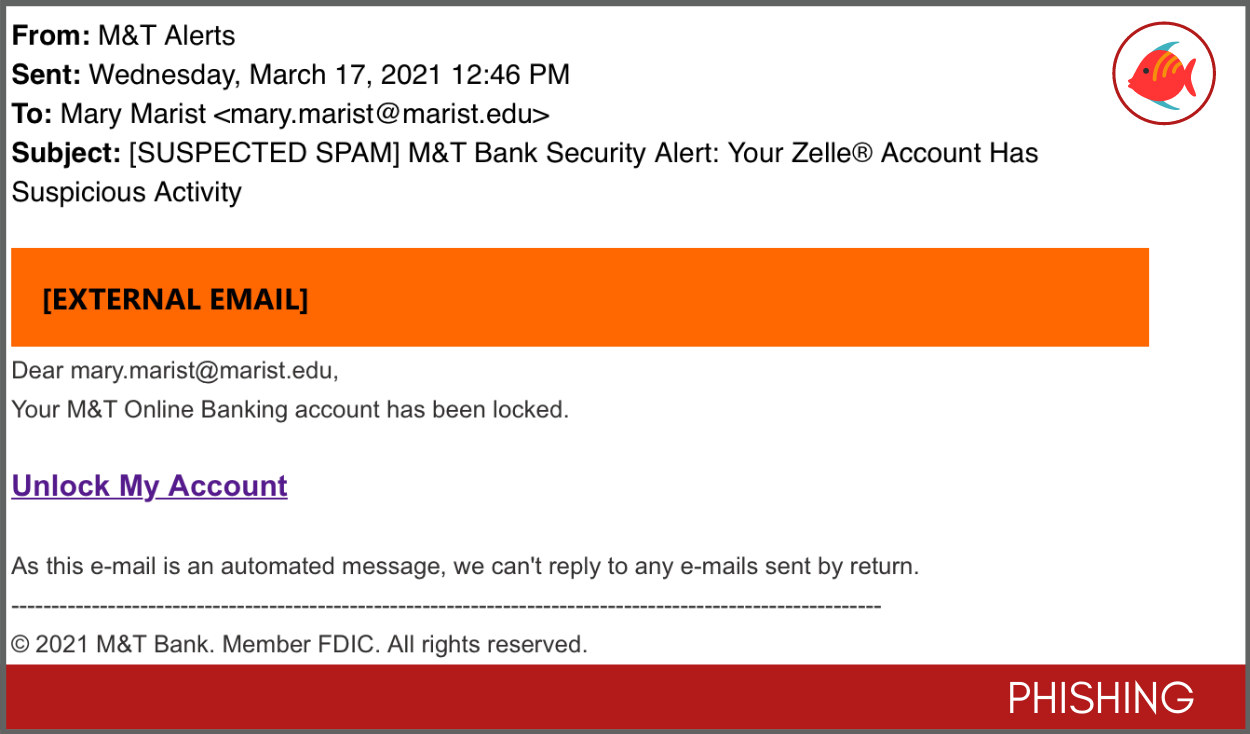Click the Sent: label

(47, 75)
